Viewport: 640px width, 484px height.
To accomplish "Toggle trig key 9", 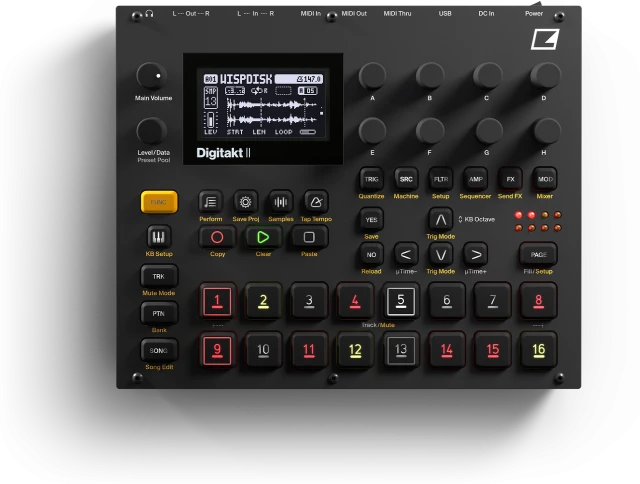I will 217,350.
